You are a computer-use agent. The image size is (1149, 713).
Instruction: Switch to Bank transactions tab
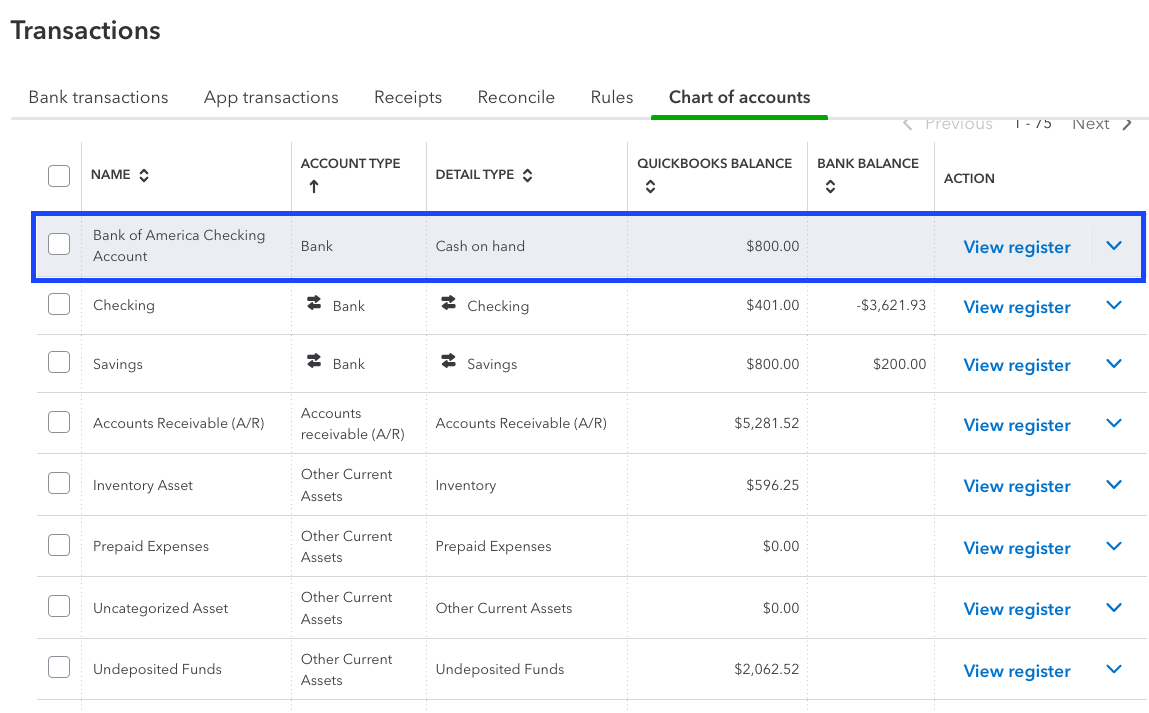[98, 97]
